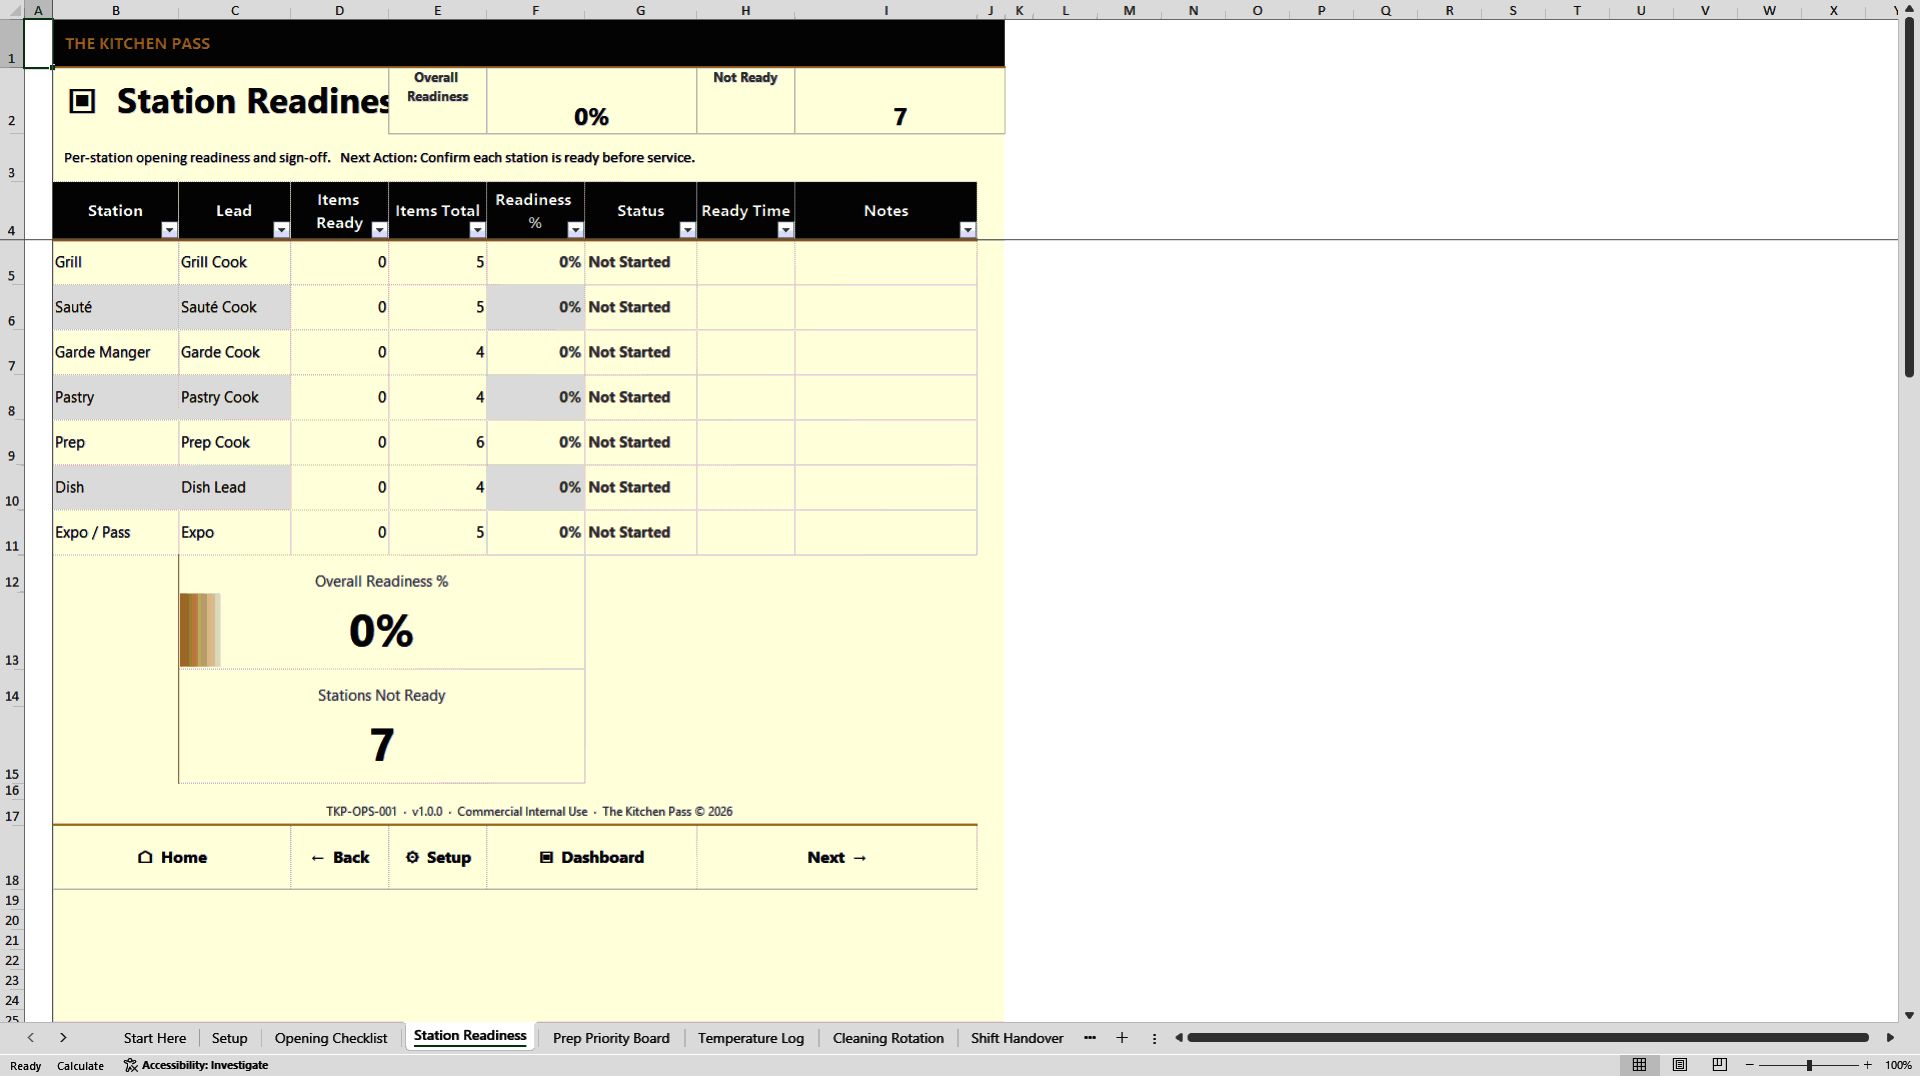Click the Calculate status bar item
This screenshot has height=1076, width=1920.
pos(80,1065)
